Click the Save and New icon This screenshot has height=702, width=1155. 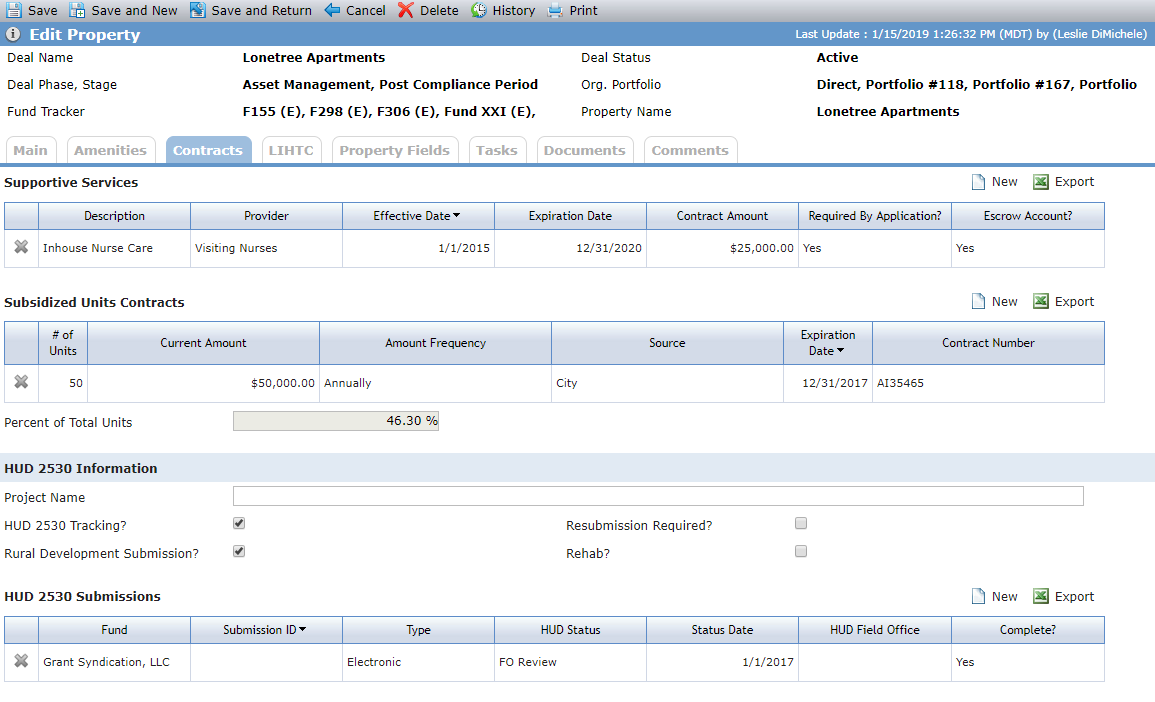[77, 10]
